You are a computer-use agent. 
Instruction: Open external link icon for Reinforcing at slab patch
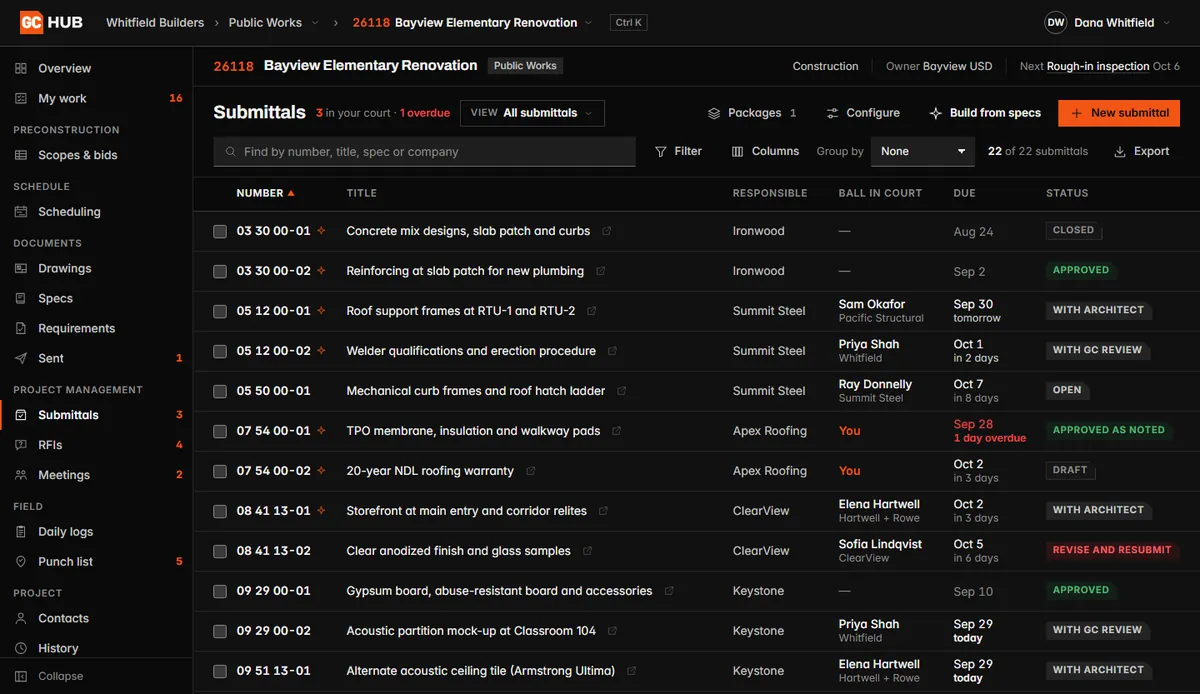[600, 271]
